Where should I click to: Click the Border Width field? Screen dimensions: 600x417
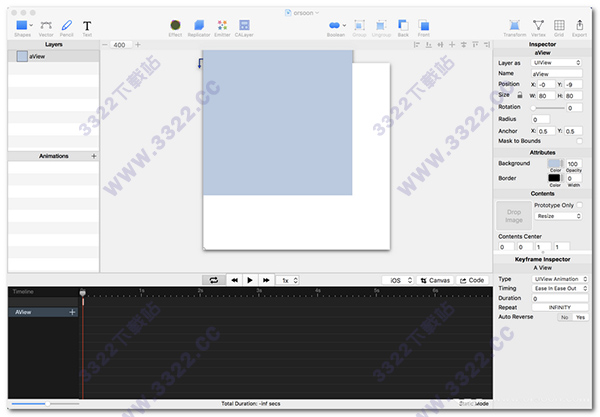(x=574, y=178)
